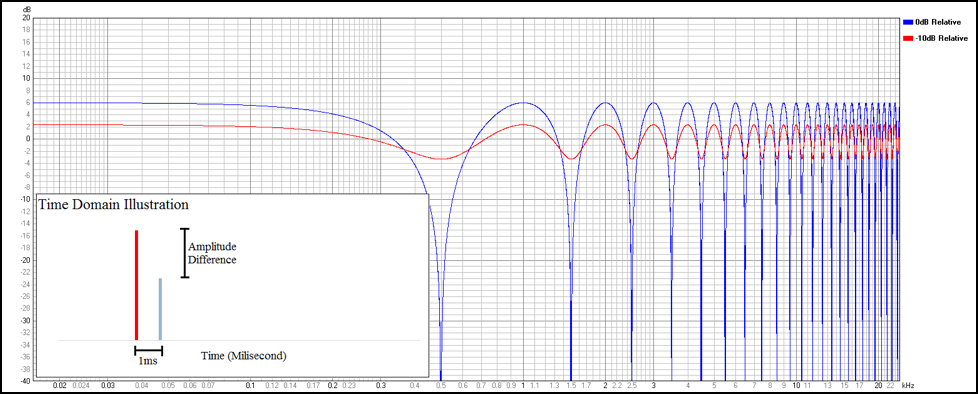Click the 1ms label under the bracket
Viewport: 978px width, 394px height.
point(147,362)
